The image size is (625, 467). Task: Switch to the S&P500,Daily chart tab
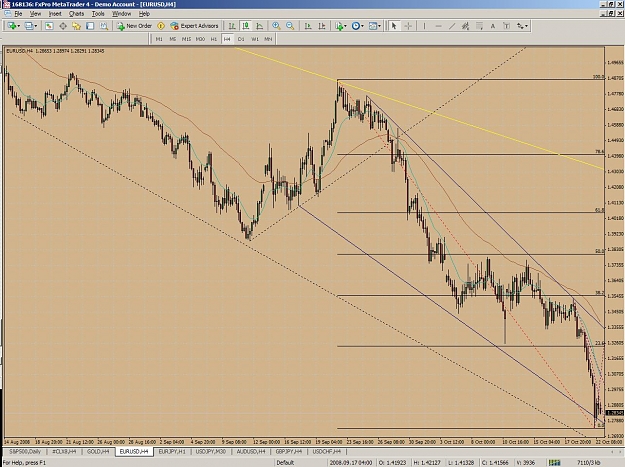tap(25, 451)
